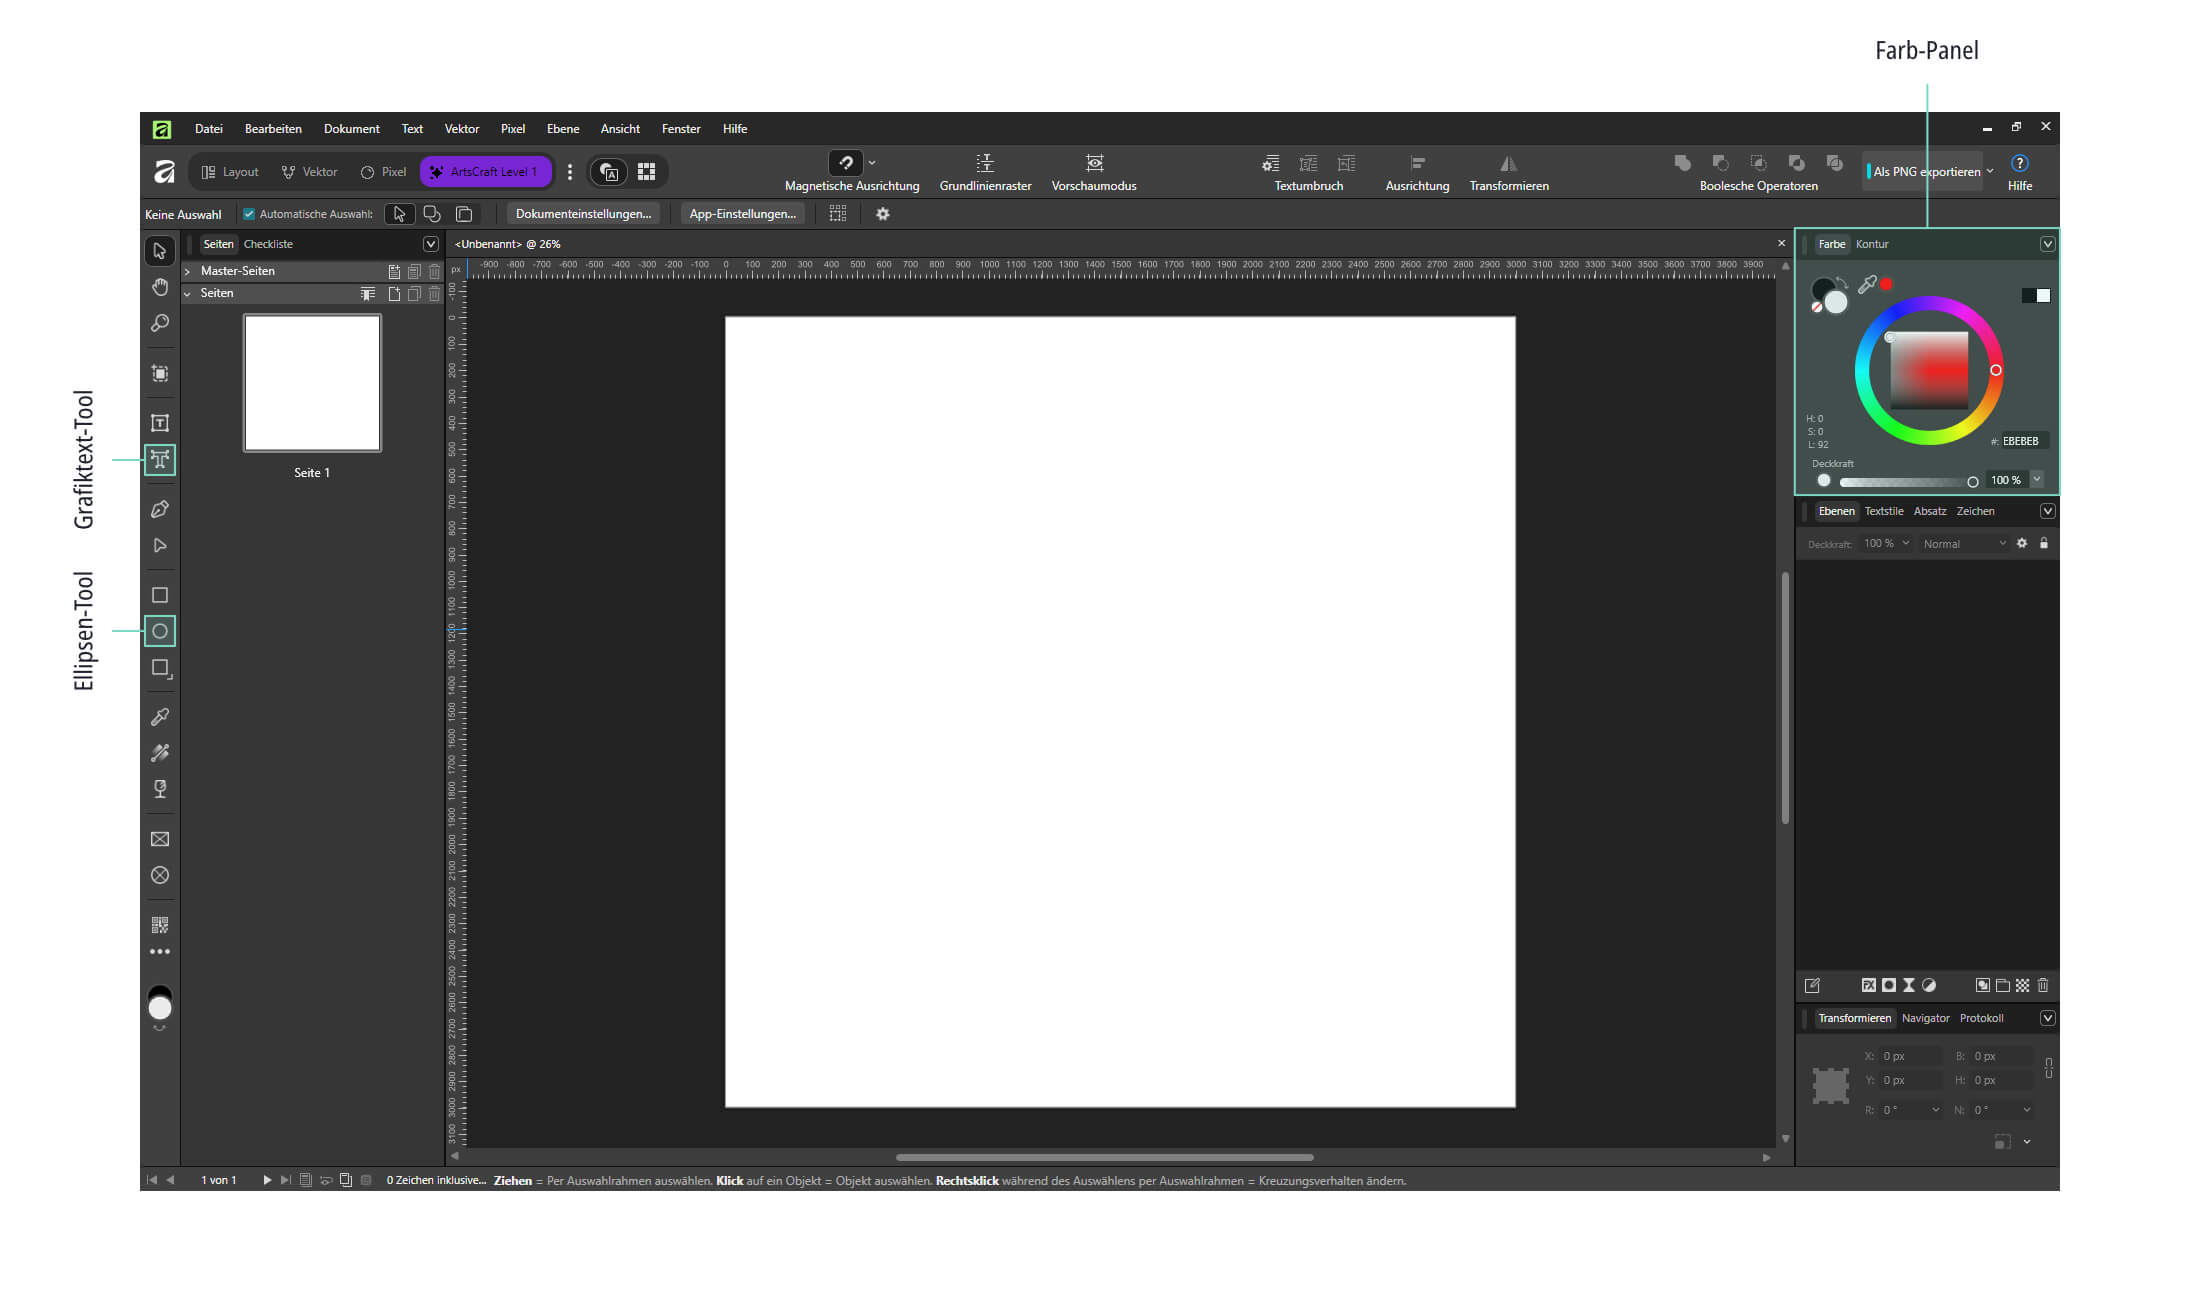This screenshot has width=2200, height=1304.
Task: Click the Vorschaumodus icon
Action: click(1094, 163)
